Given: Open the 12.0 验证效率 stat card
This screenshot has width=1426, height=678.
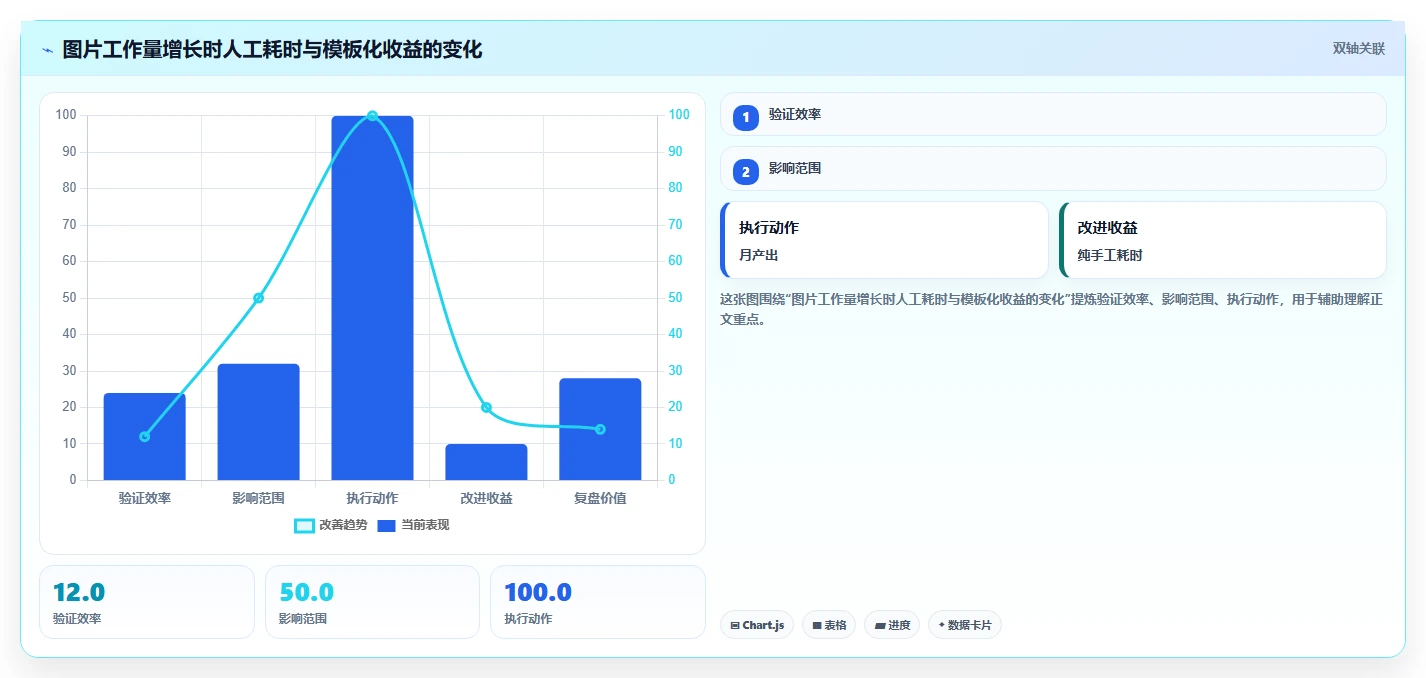Looking at the screenshot, I should (x=147, y=602).
